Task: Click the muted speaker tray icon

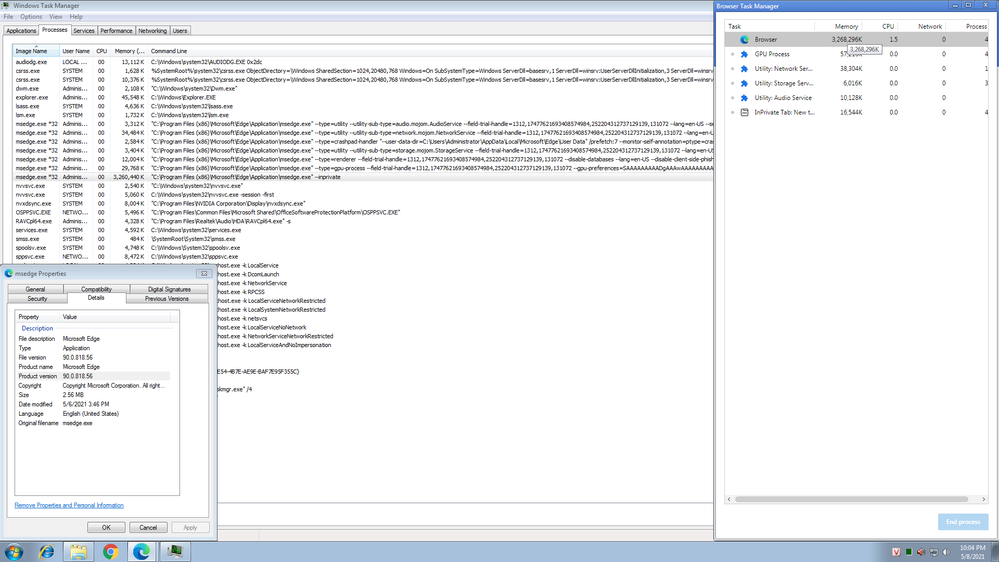Action: pos(921,552)
